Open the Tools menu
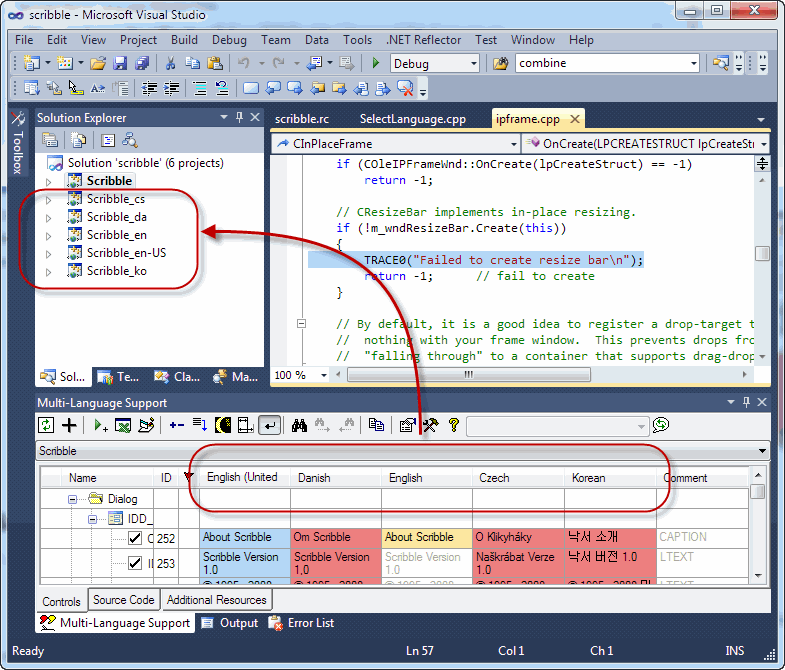Viewport: 785px width, 670px height. [357, 40]
